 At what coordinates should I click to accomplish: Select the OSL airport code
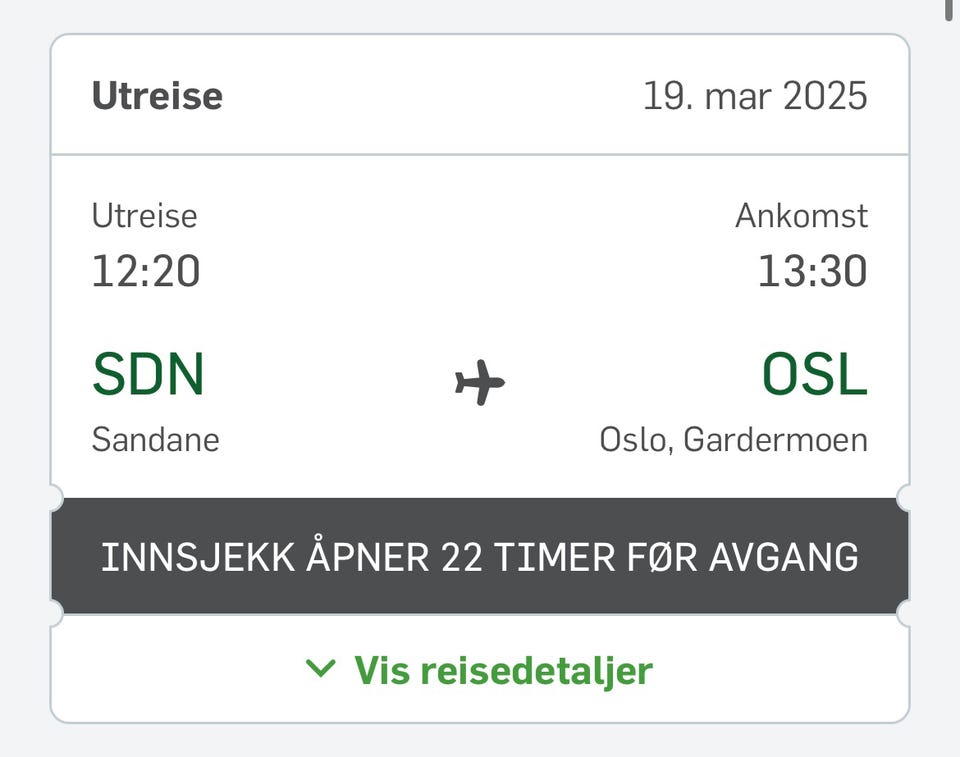(x=814, y=375)
